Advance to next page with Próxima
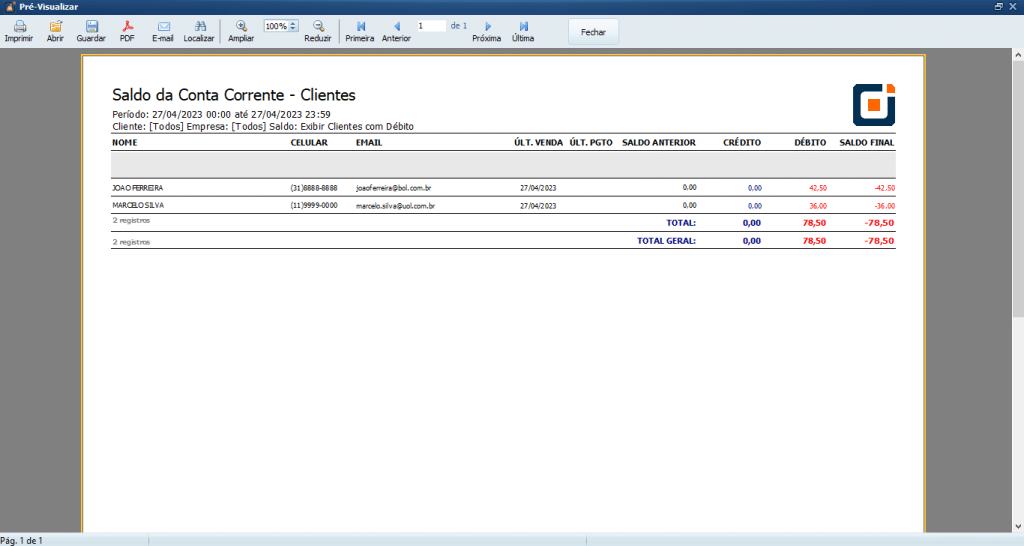The image size is (1024, 546). (487, 26)
